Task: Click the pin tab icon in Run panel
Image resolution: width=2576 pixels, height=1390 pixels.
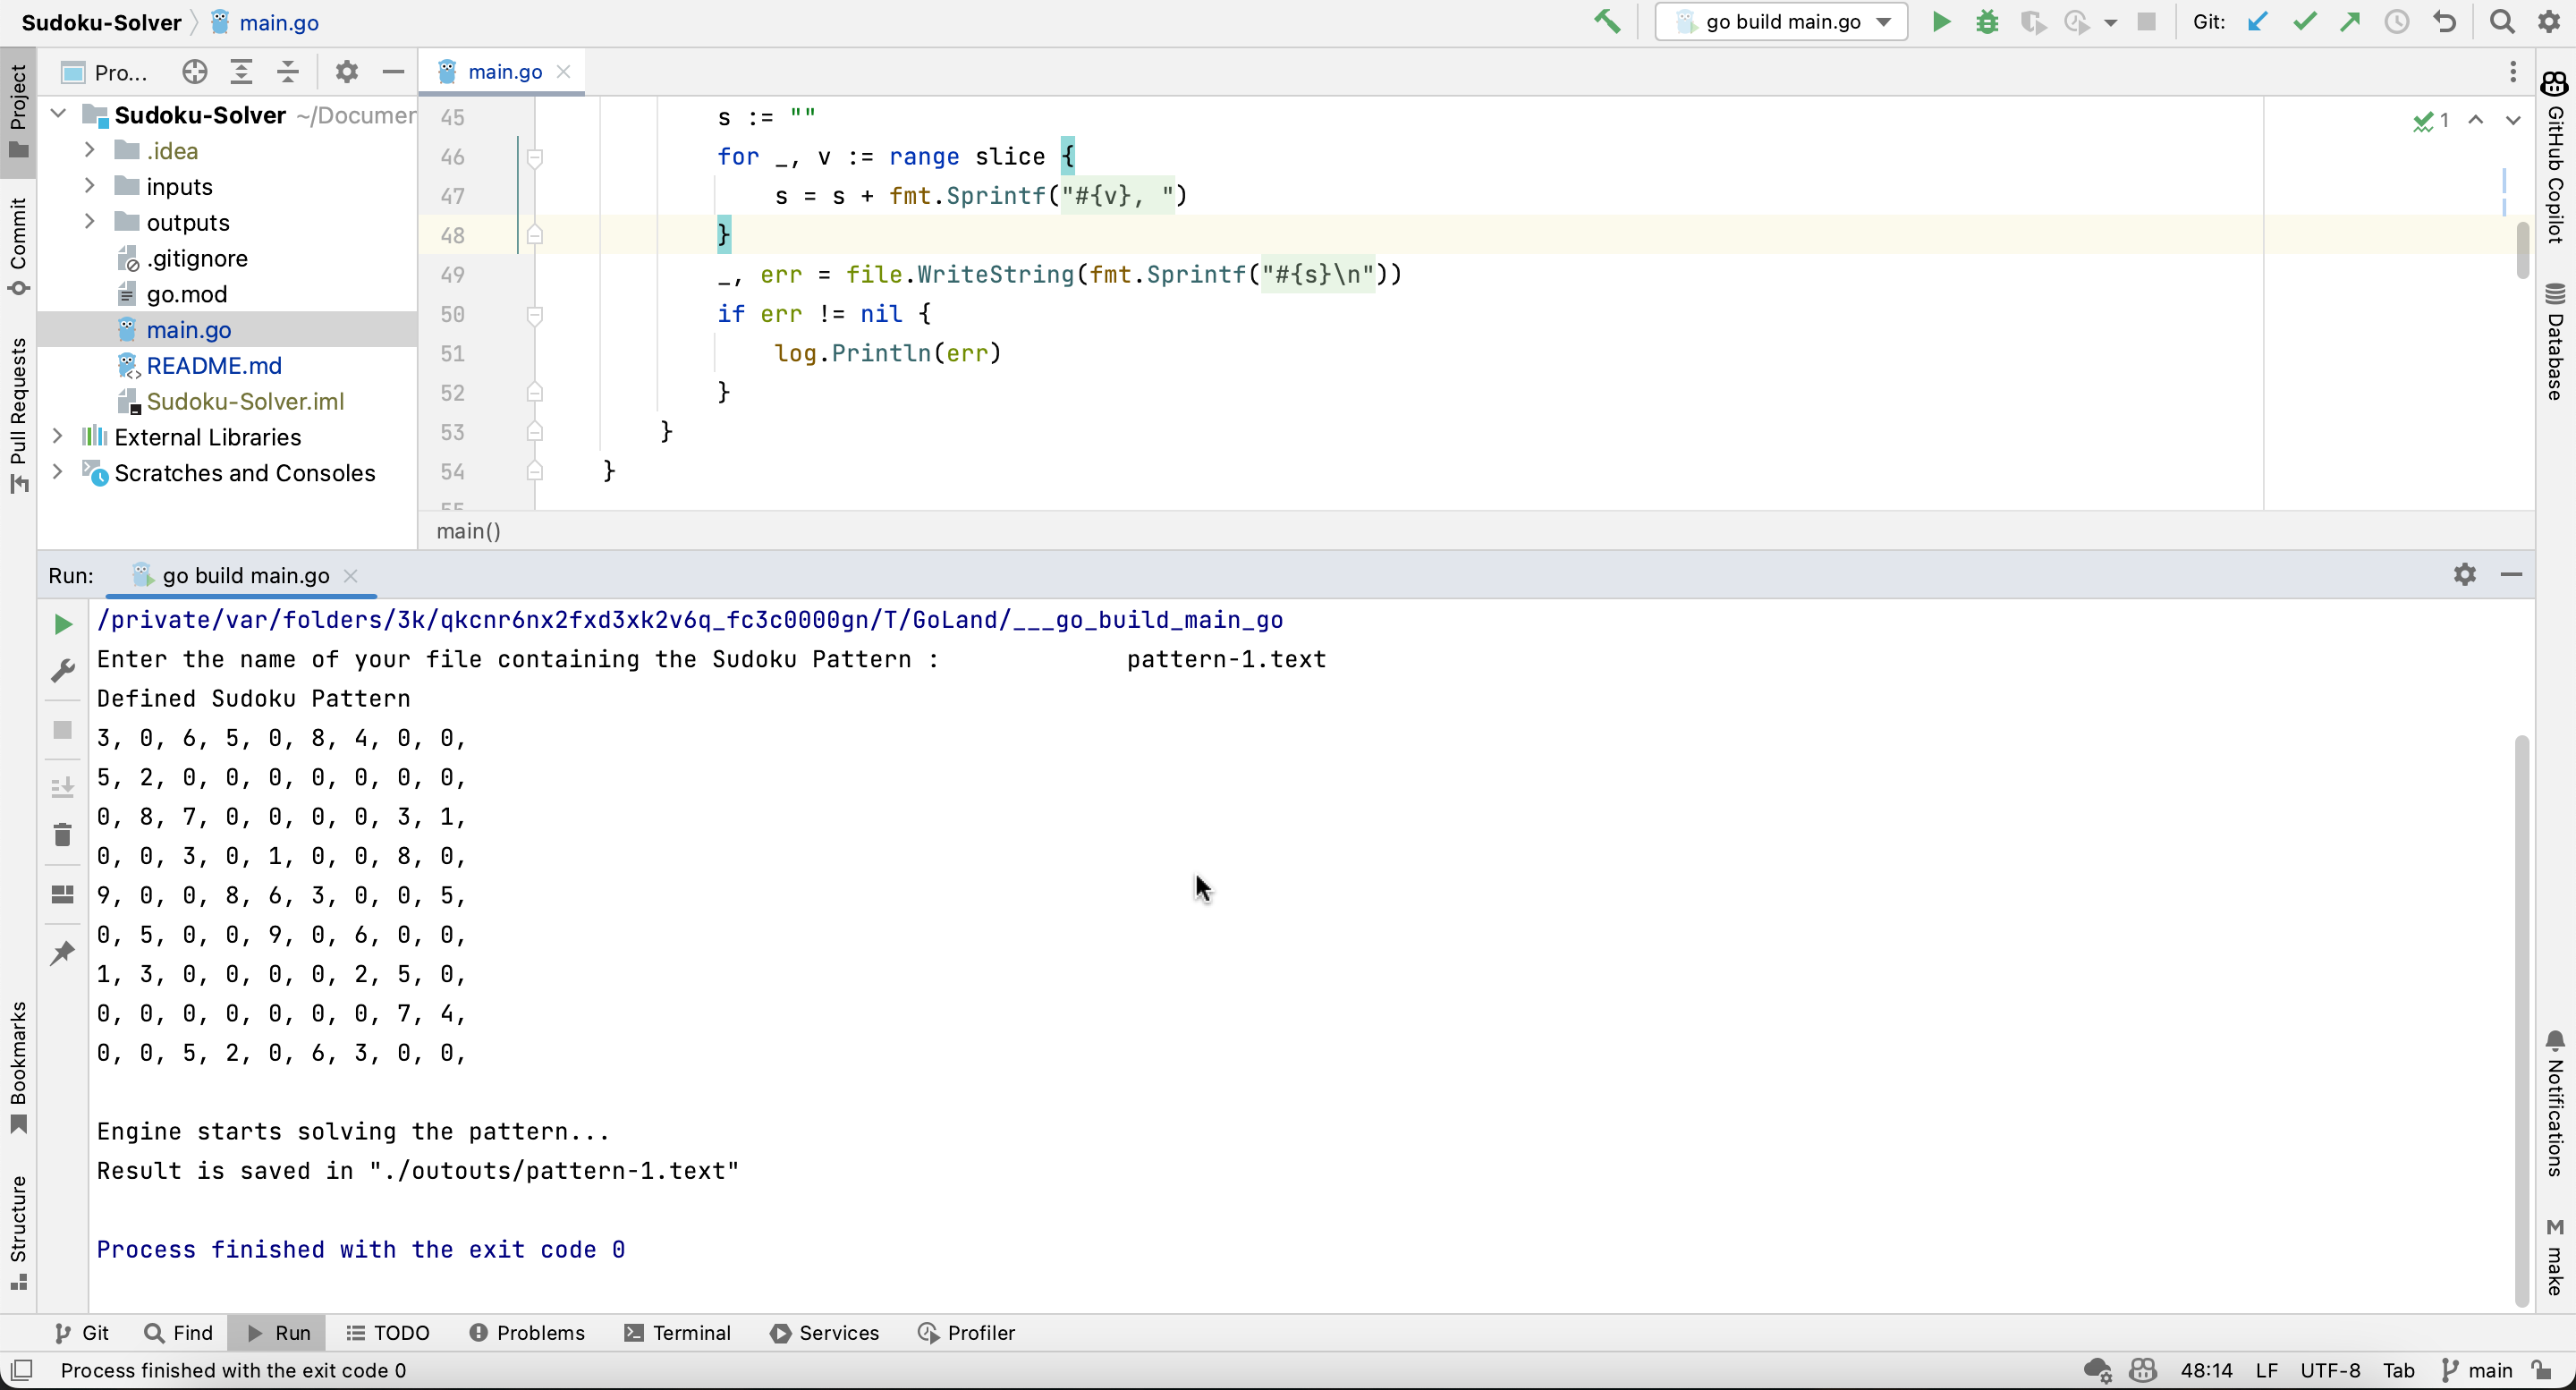Action: pyautogui.click(x=62, y=953)
